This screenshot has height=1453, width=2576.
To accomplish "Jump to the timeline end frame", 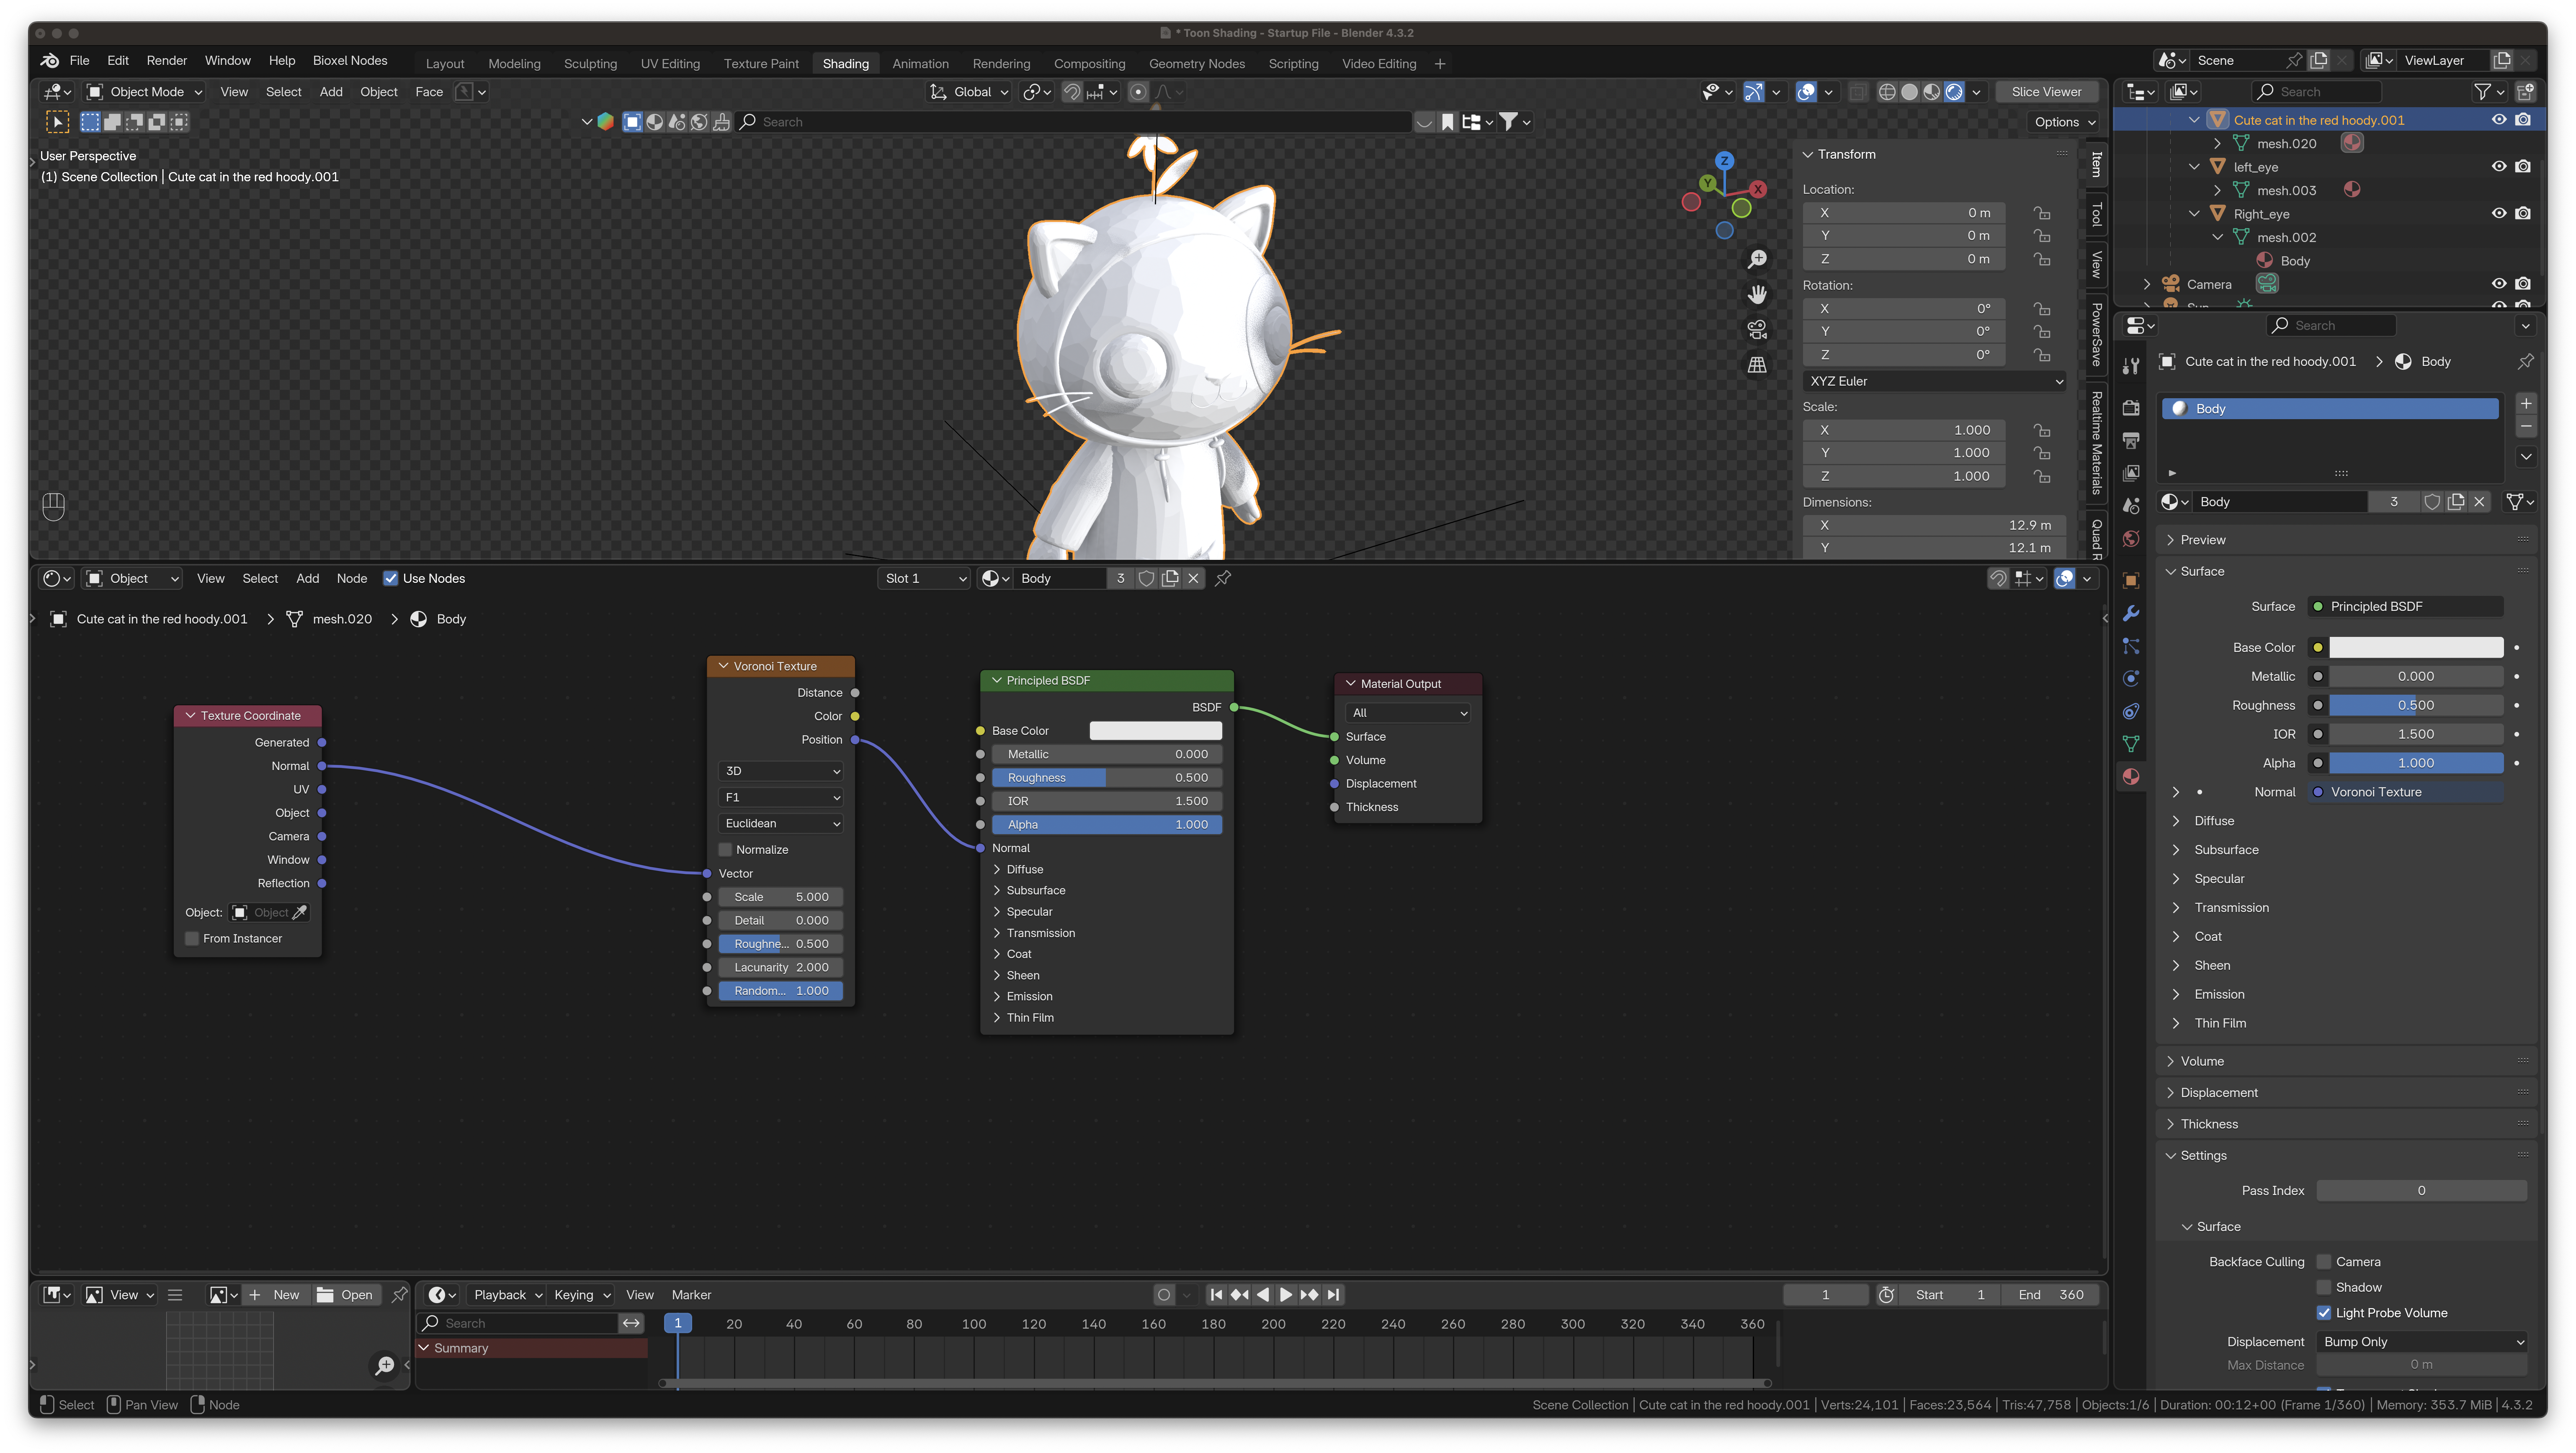I will (1333, 1295).
